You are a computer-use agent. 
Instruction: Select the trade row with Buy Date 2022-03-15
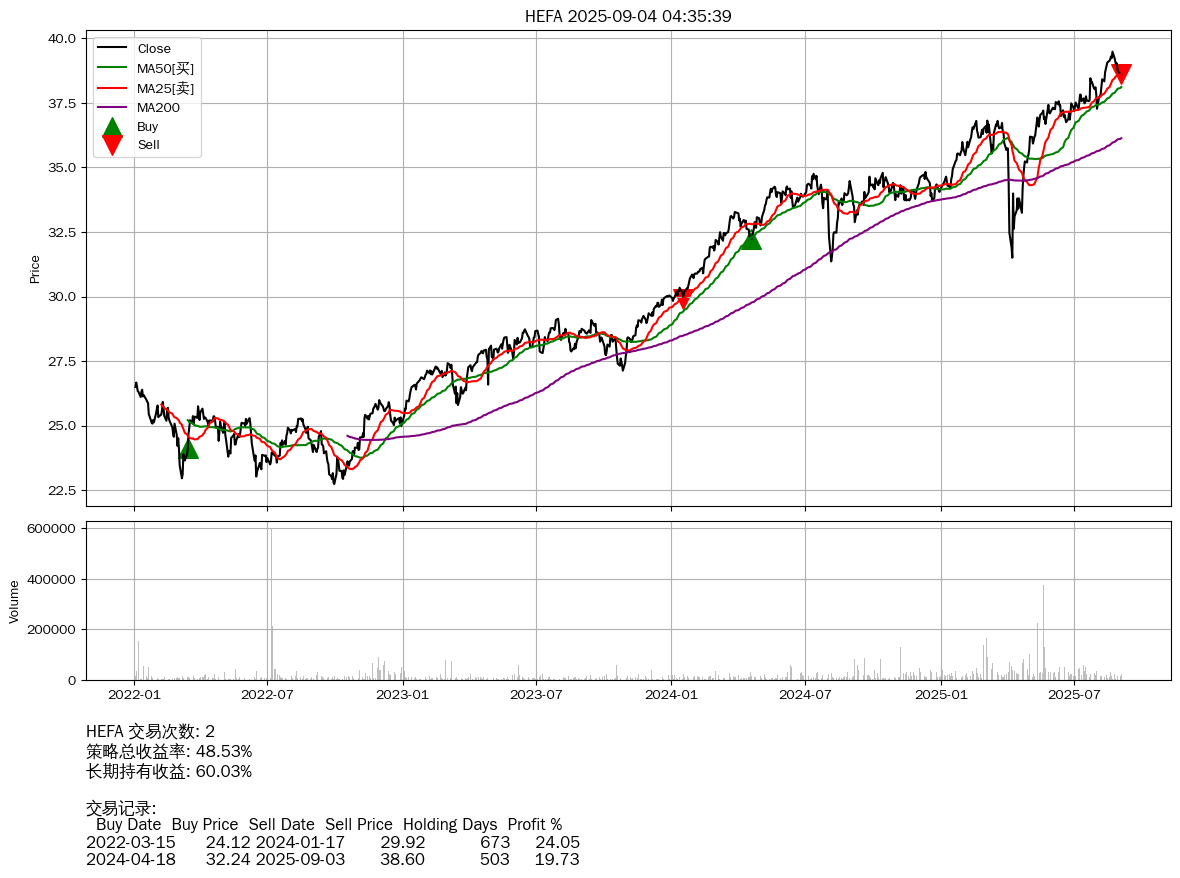point(332,842)
